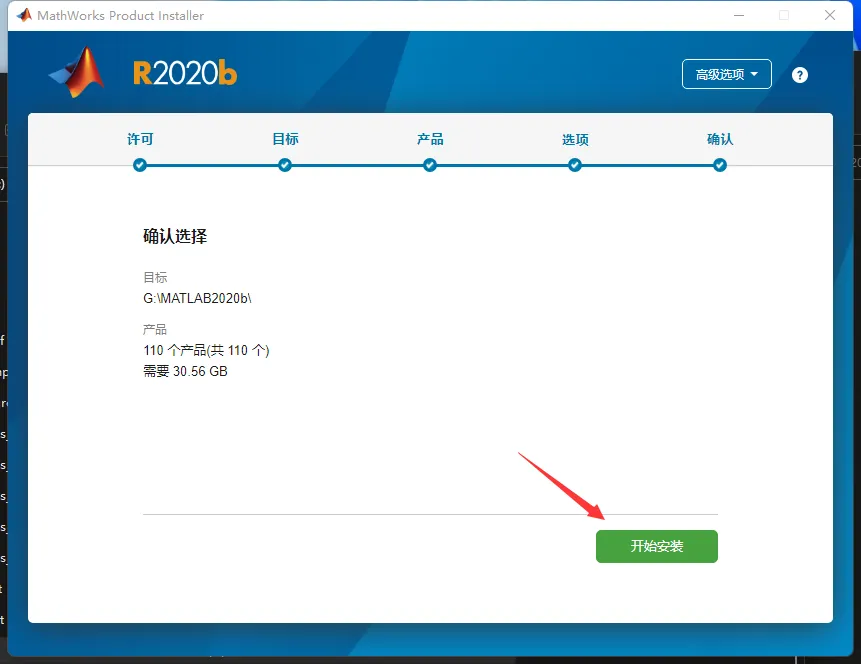Click the MathWorks icon in title bar
The width and height of the screenshot is (861, 664).
coord(24,15)
